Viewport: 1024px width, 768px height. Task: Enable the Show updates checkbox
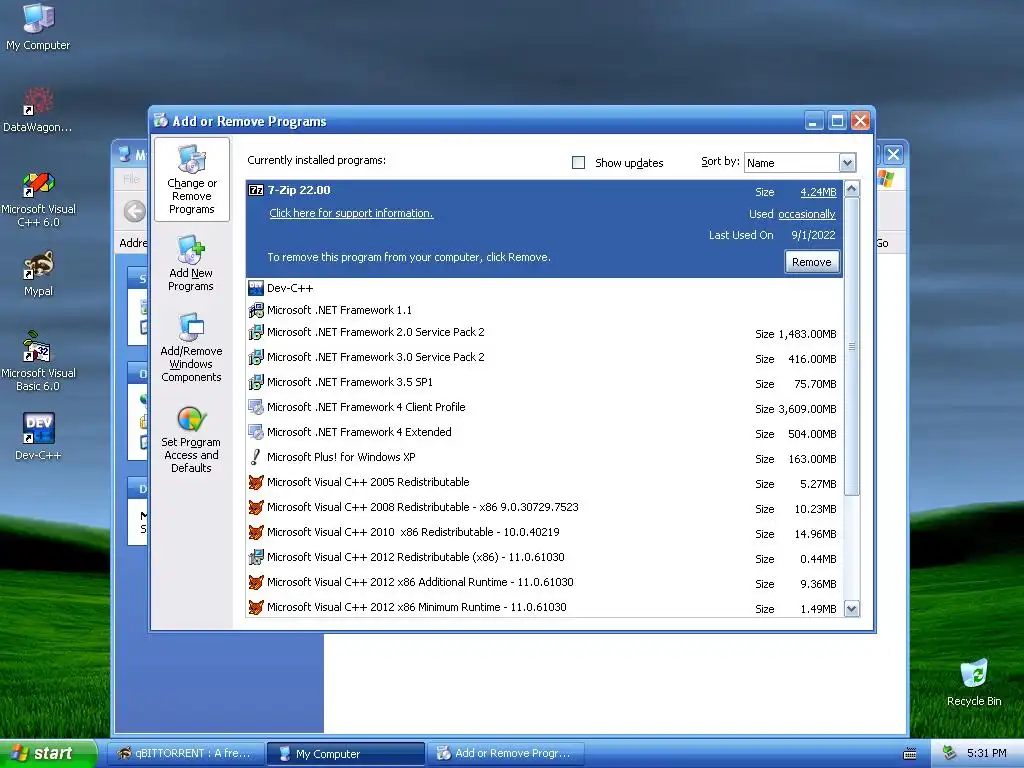(579, 163)
